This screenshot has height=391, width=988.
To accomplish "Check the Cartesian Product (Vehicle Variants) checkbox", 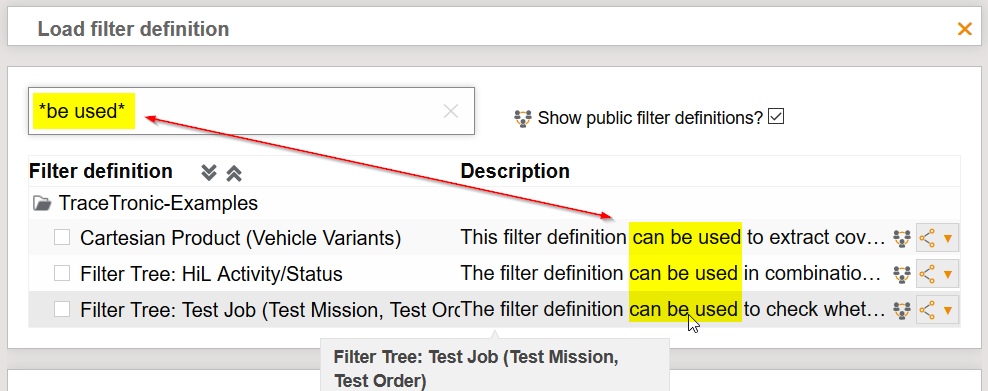I will pyautogui.click(x=62, y=237).
